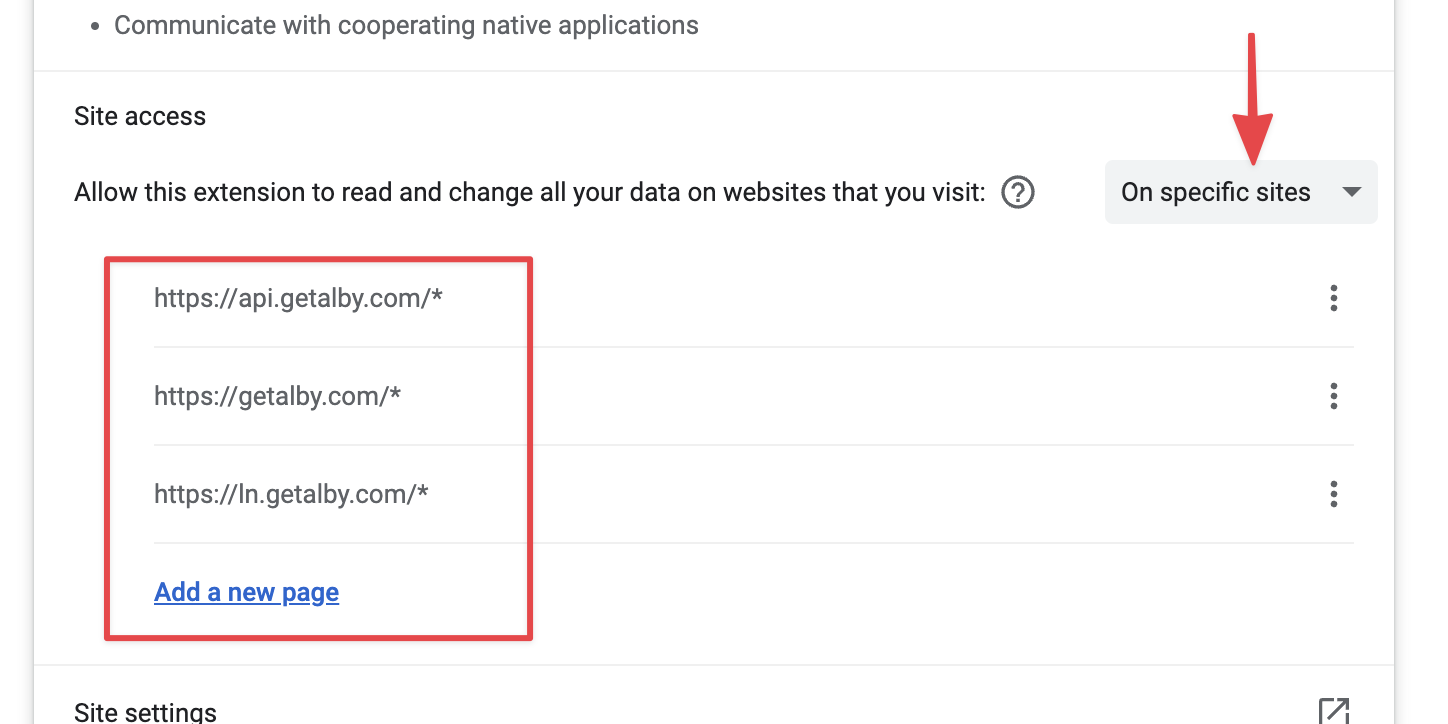
Task: Open three-dot menu for api.getalby.com
Action: click(1333, 298)
